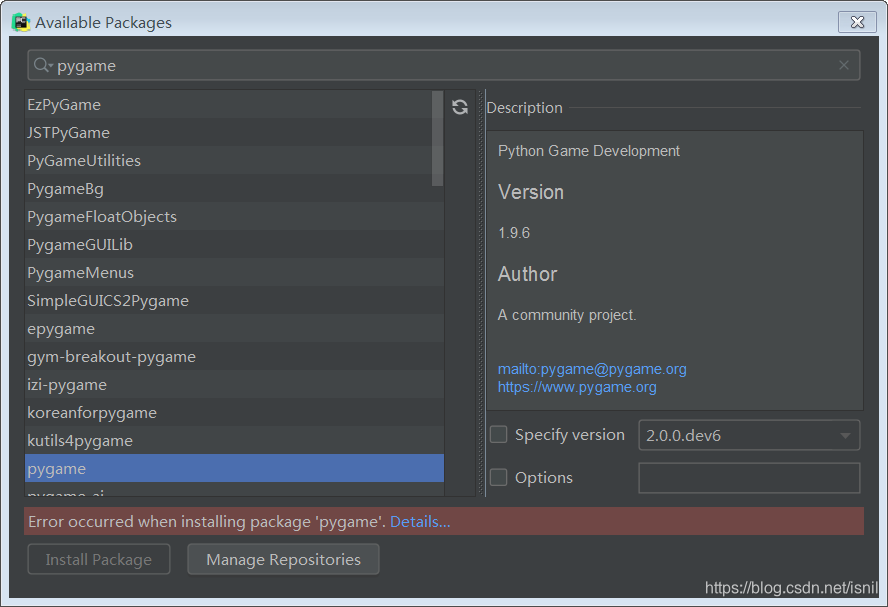Image resolution: width=888 pixels, height=607 pixels.
Task: Click the PyCharm icon in title bar
Action: coord(21,22)
